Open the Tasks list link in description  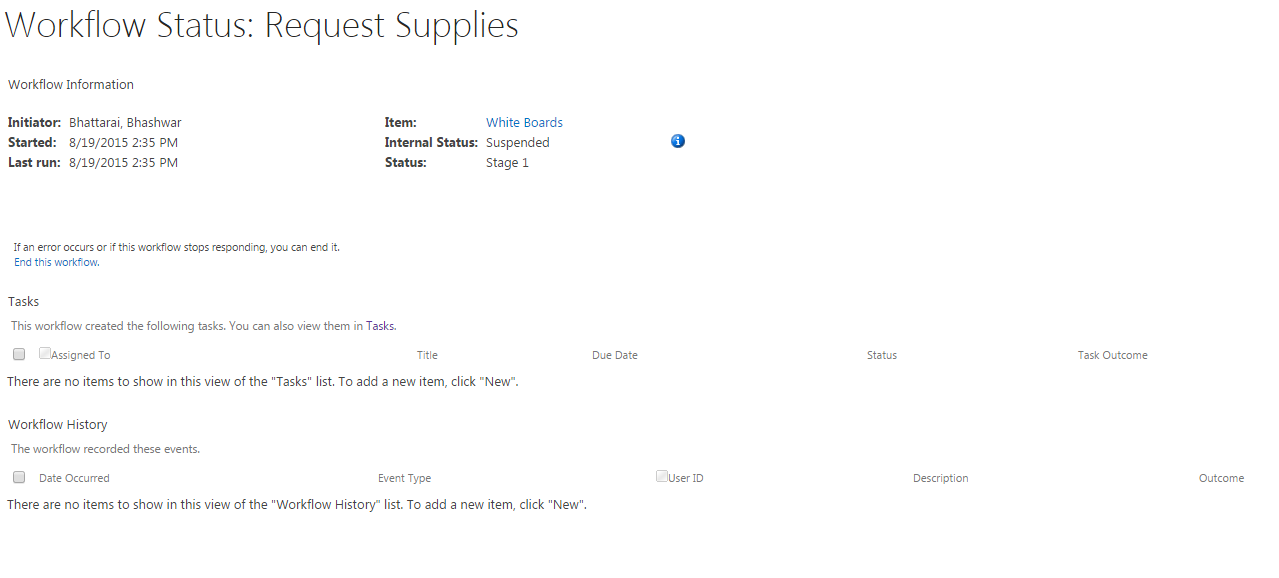click(380, 325)
